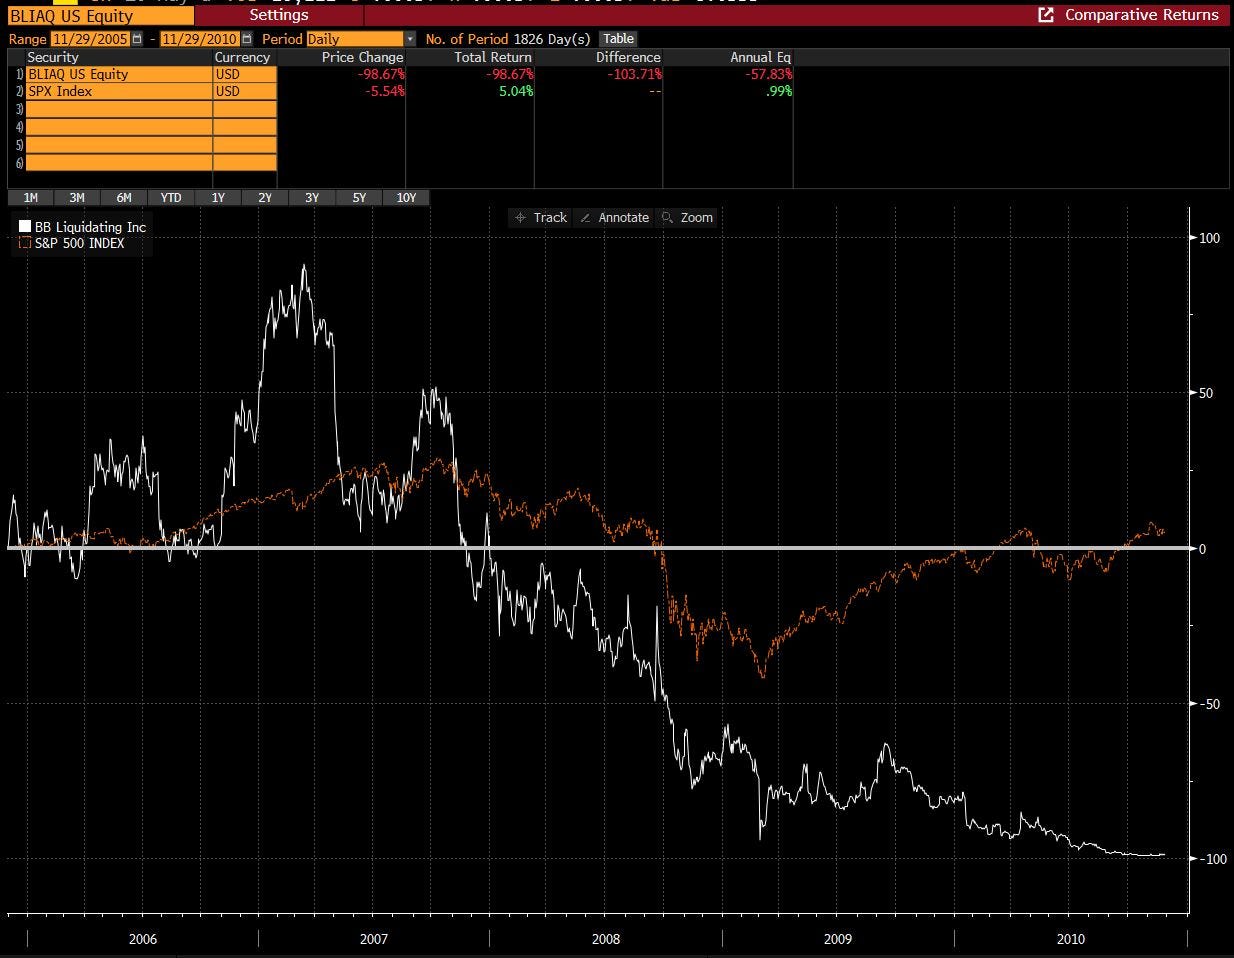Click empty security field in row 4
Screen dimensions: 1234x958
pos(119,127)
